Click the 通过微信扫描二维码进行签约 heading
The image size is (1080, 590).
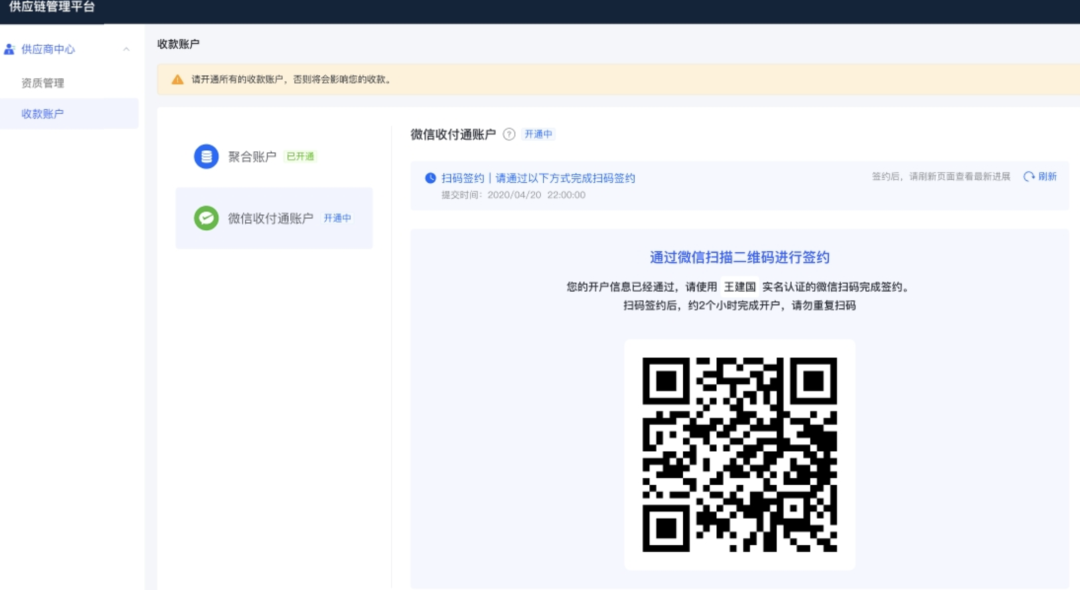(x=740, y=257)
